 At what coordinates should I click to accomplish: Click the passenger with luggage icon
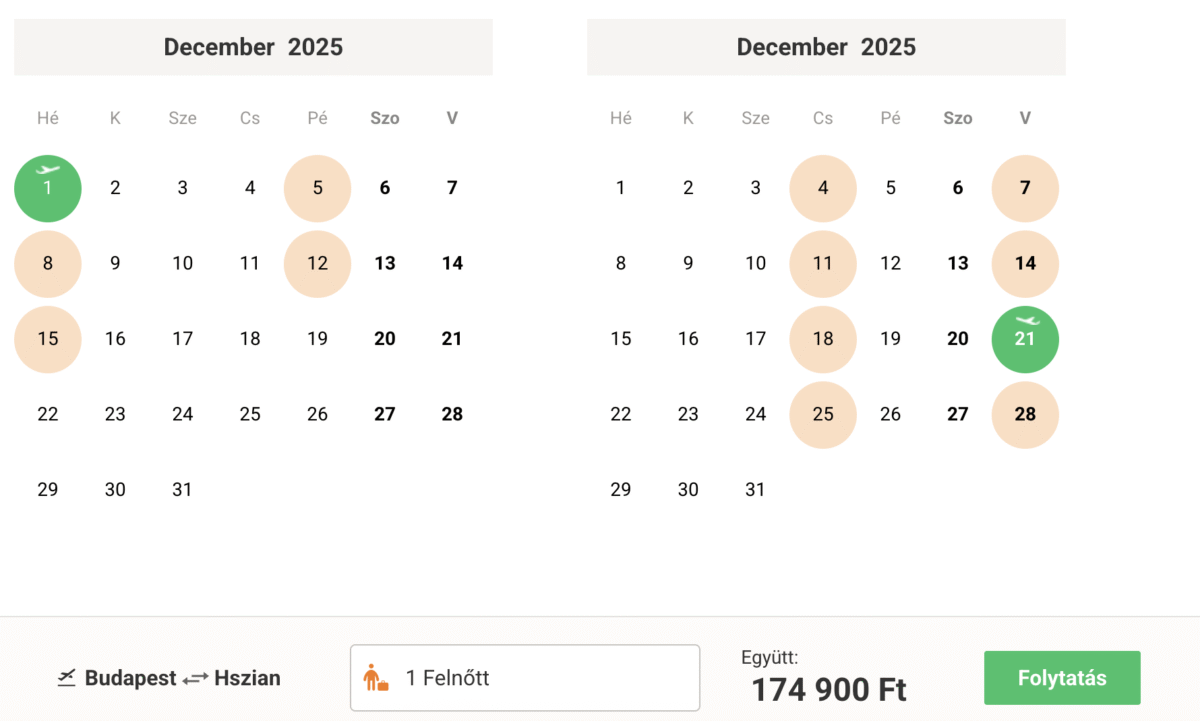[376, 678]
